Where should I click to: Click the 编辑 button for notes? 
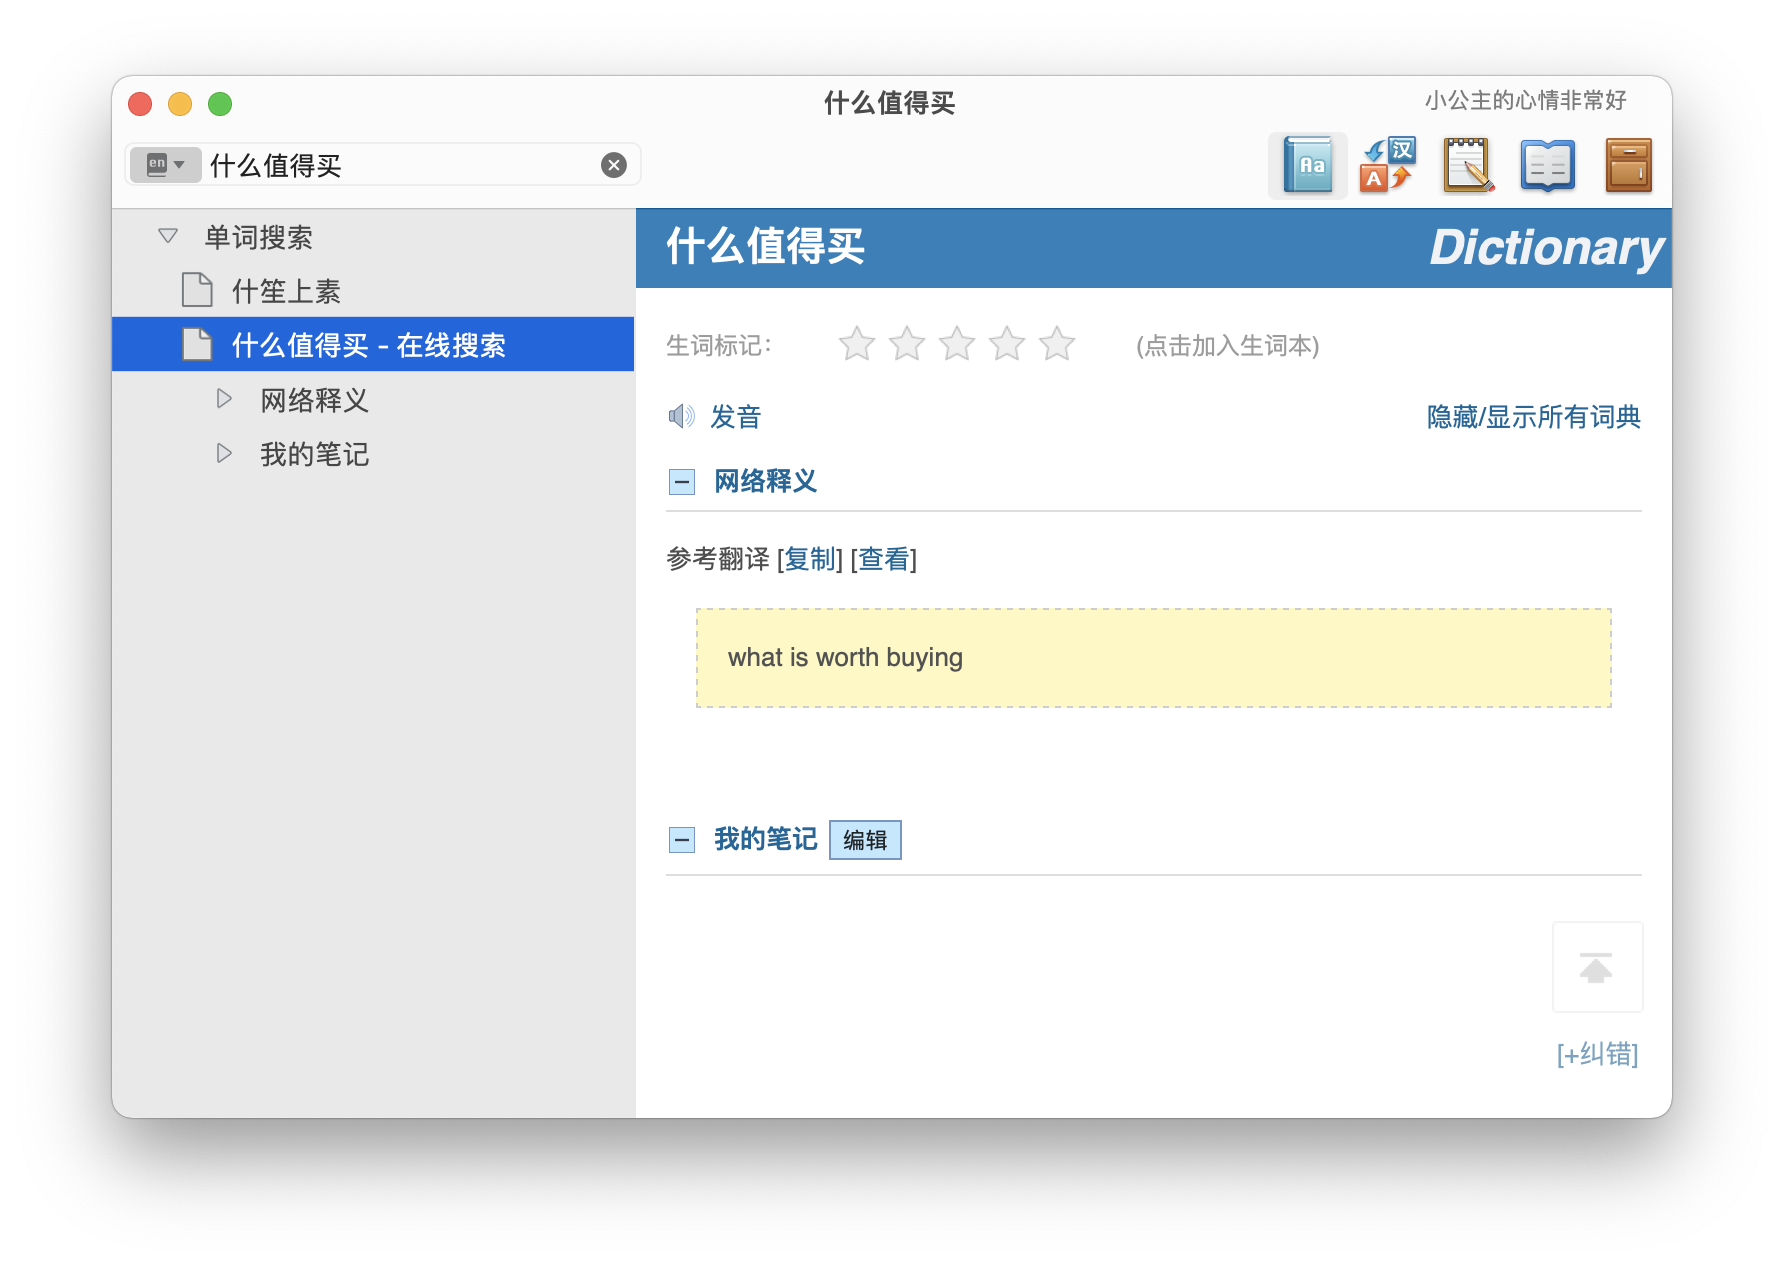[865, 840]
